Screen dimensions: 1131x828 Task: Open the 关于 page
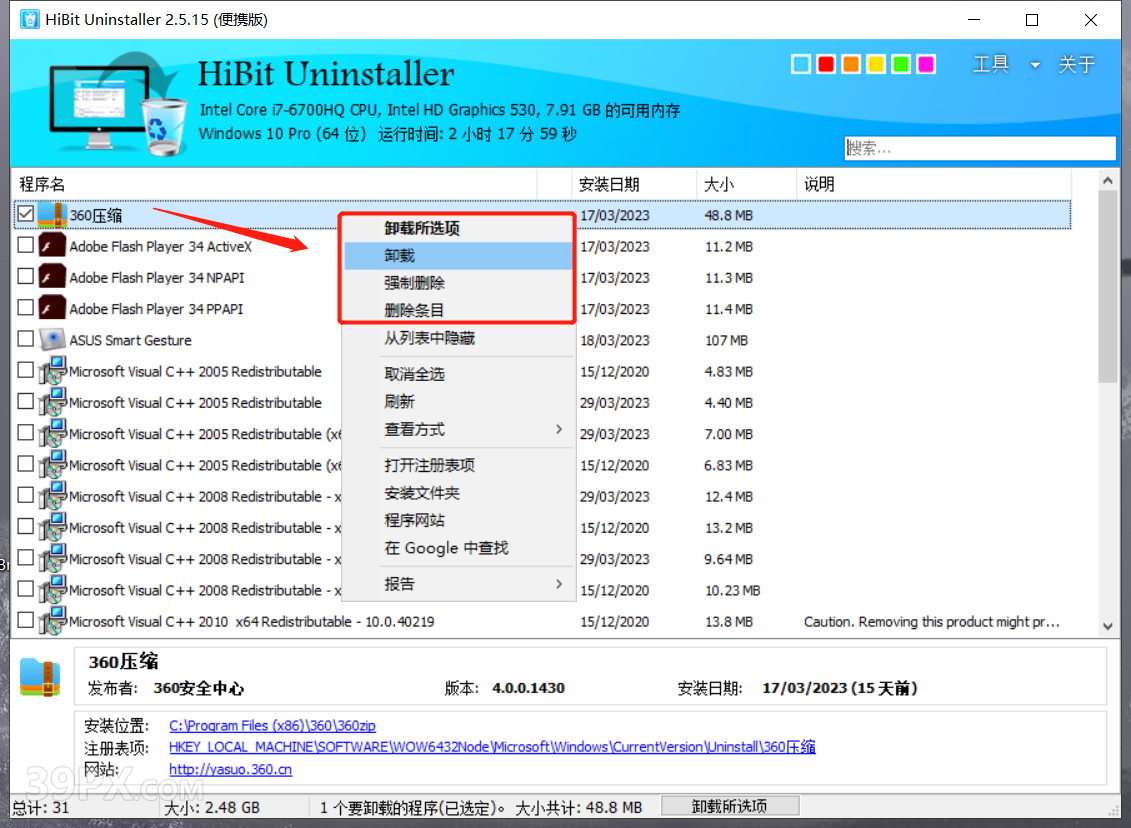point(1076,64)
